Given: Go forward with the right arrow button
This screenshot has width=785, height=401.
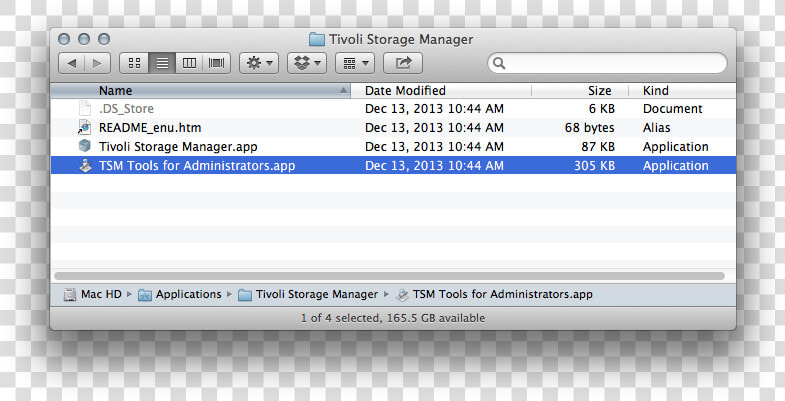Looking at the screenshot, I should (x=98, y=63).
